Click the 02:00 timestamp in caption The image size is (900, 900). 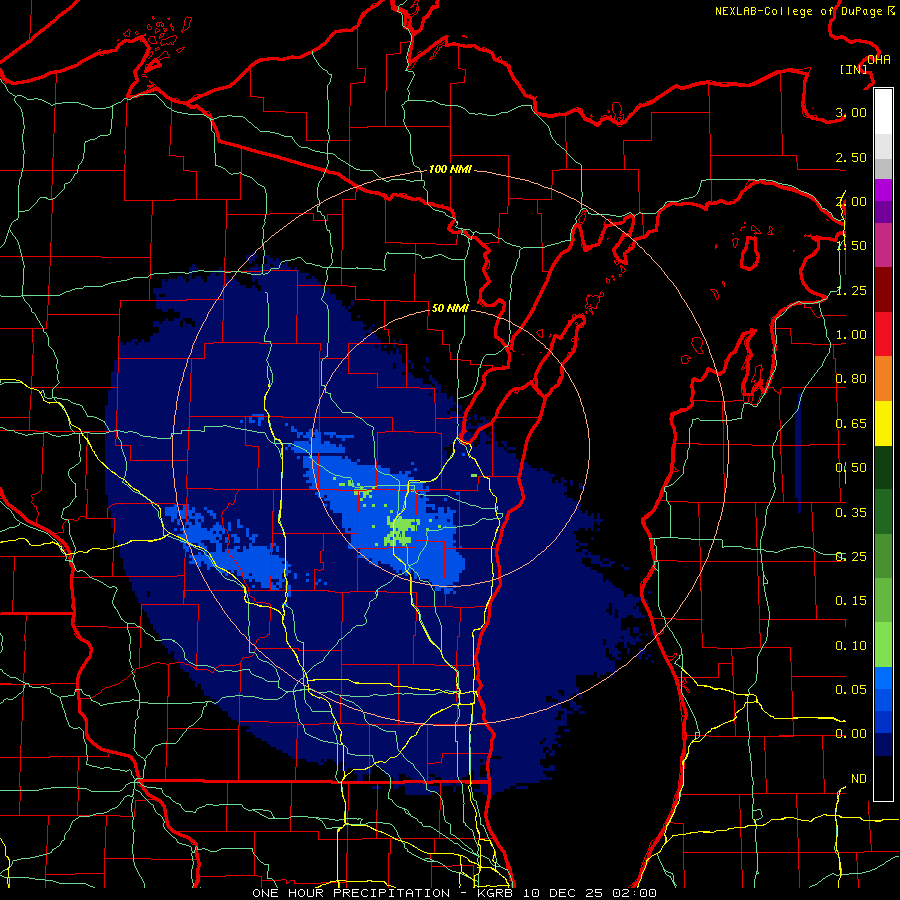634,893
